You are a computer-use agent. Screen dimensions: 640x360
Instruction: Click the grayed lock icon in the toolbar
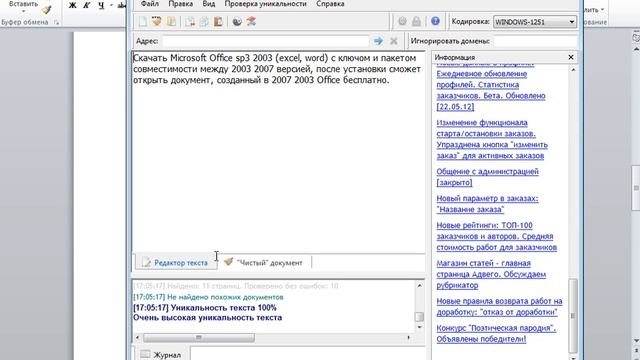tap(416, 21)
